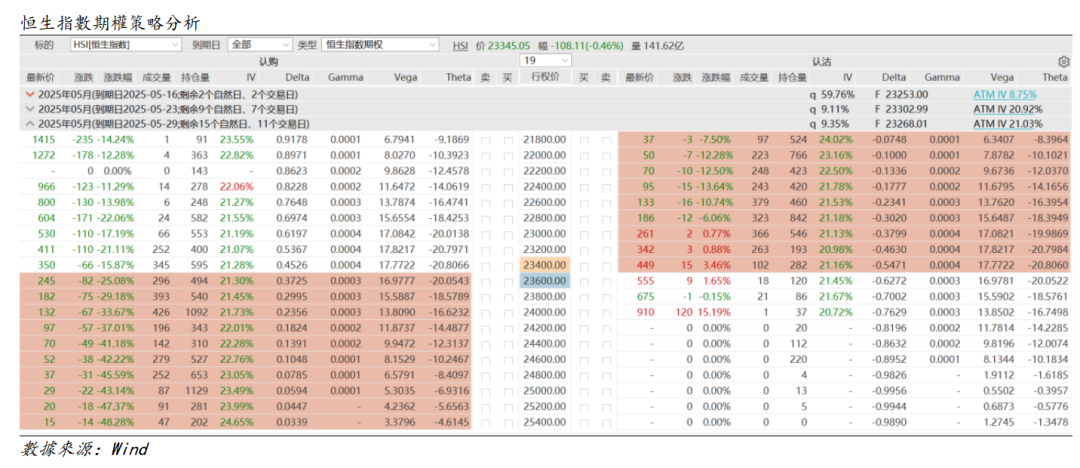This screenshot has width=1080, height=468.
Task: Click the call-side 成交量 column header
Action: pyautogui.click(x=155, y=78)
